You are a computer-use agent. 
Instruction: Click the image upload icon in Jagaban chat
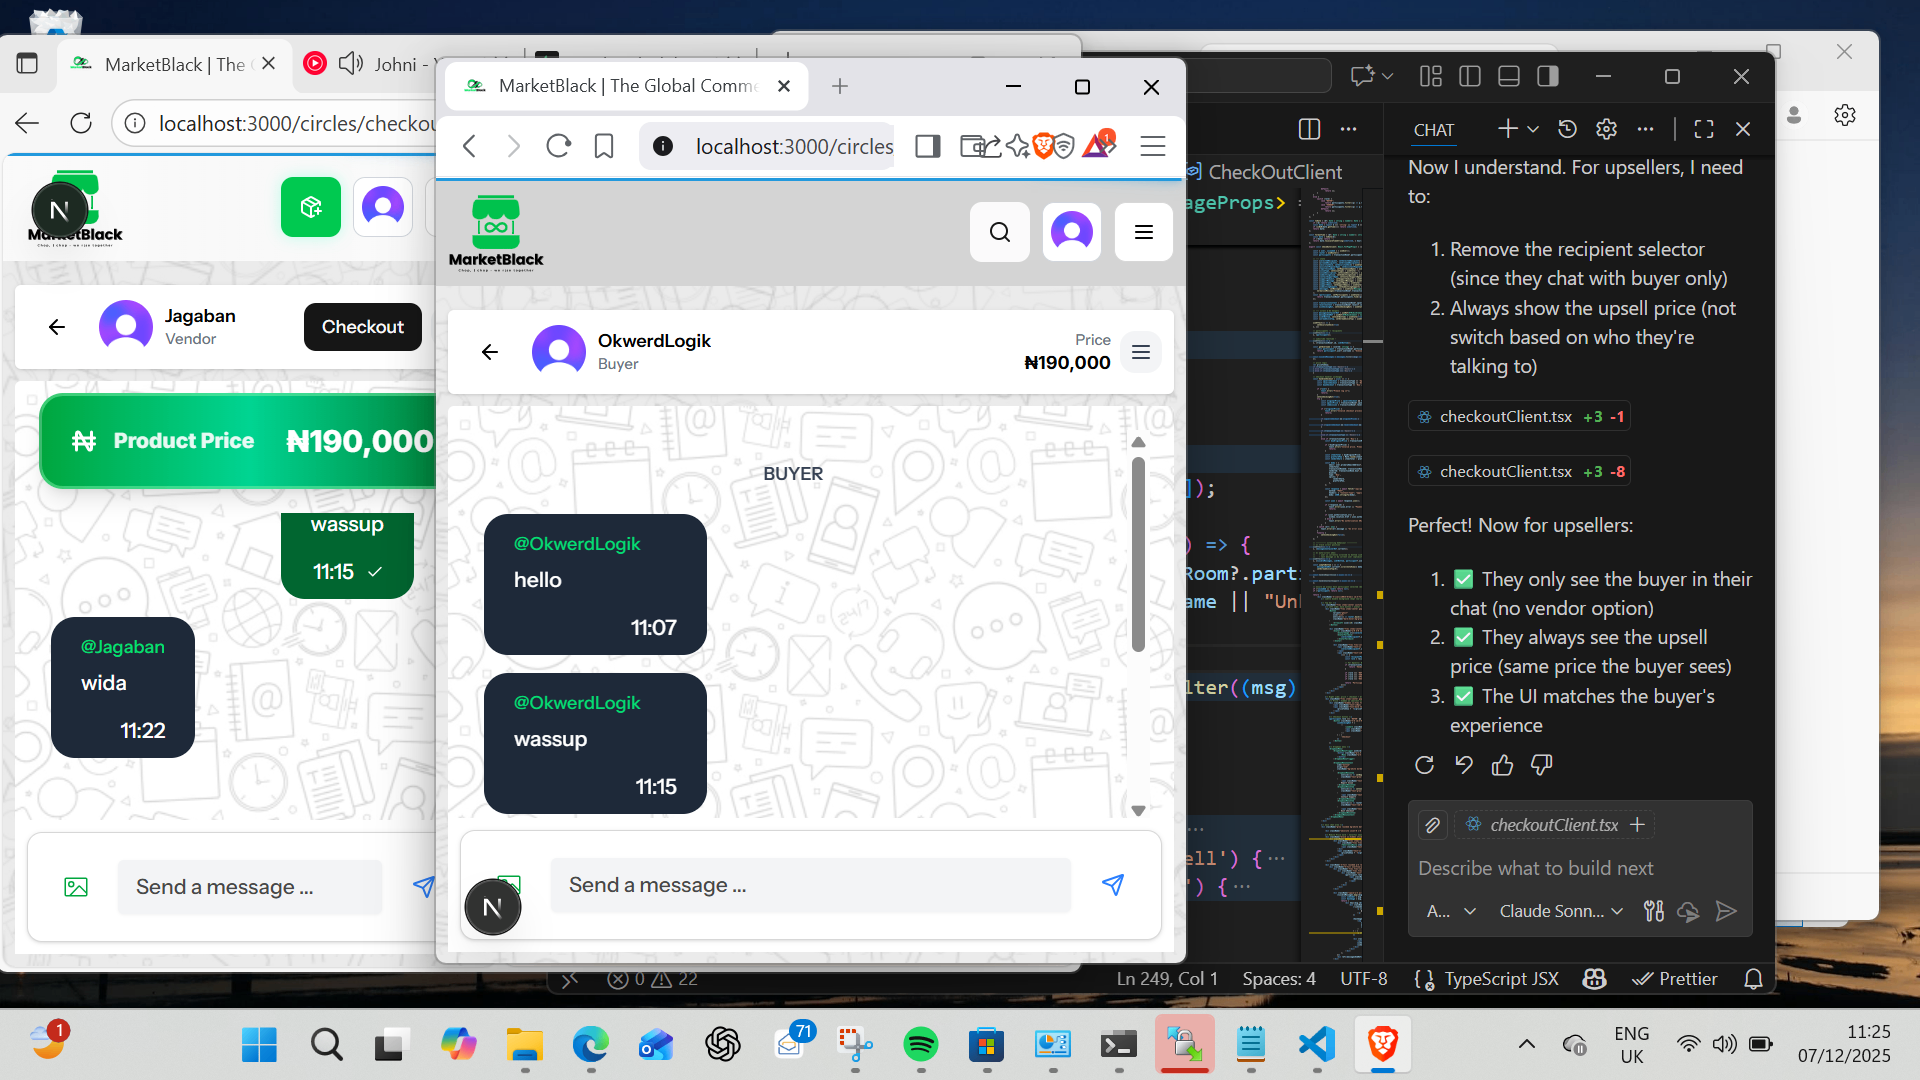coord(76,887)
